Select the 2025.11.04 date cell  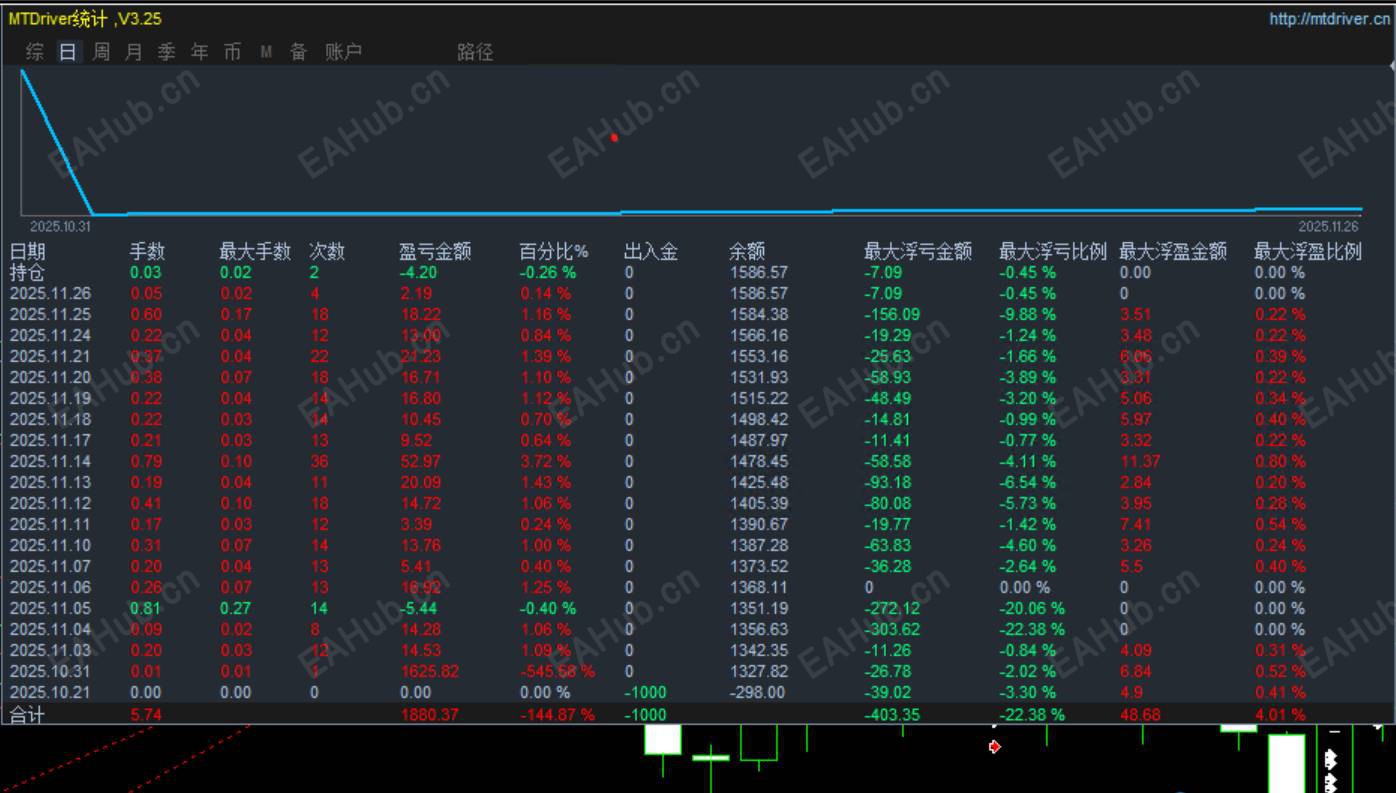(50, 629)
